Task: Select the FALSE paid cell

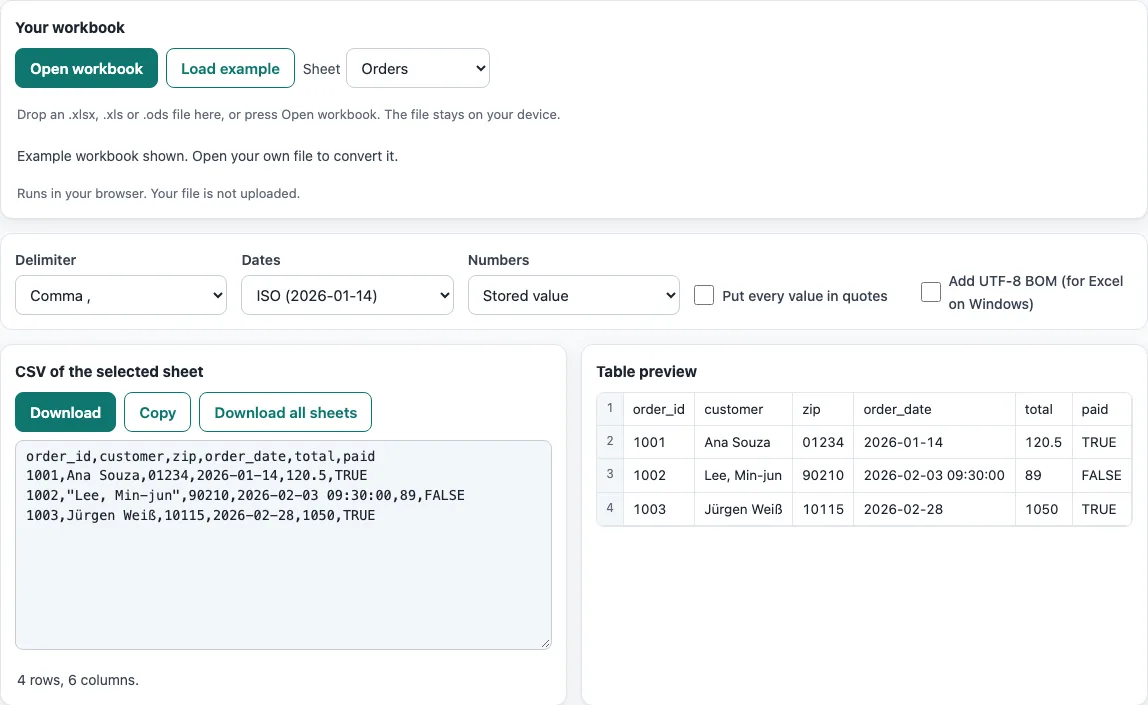Action: [1102, 475]
